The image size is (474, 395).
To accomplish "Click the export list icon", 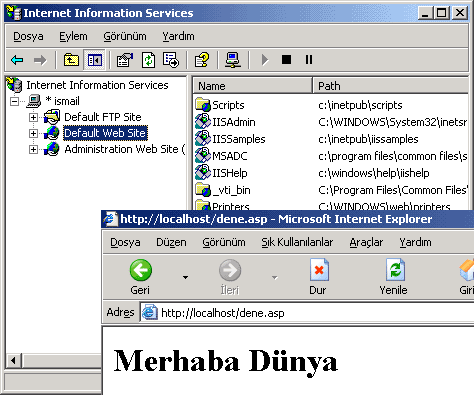I will point(171,60).
